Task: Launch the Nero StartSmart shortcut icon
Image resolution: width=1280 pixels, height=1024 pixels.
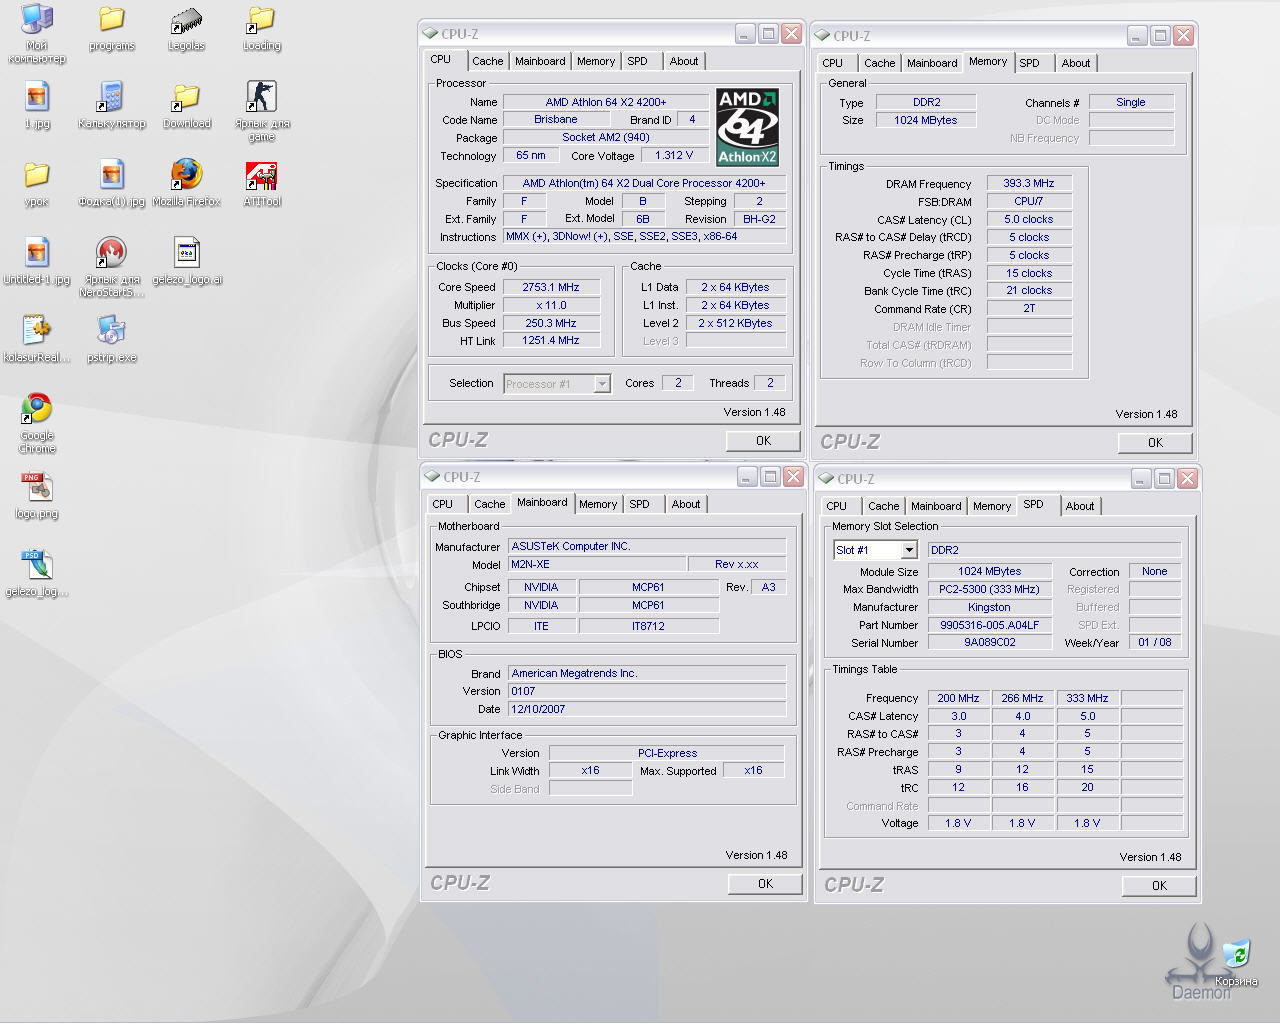Action: (x=111, y=253)
